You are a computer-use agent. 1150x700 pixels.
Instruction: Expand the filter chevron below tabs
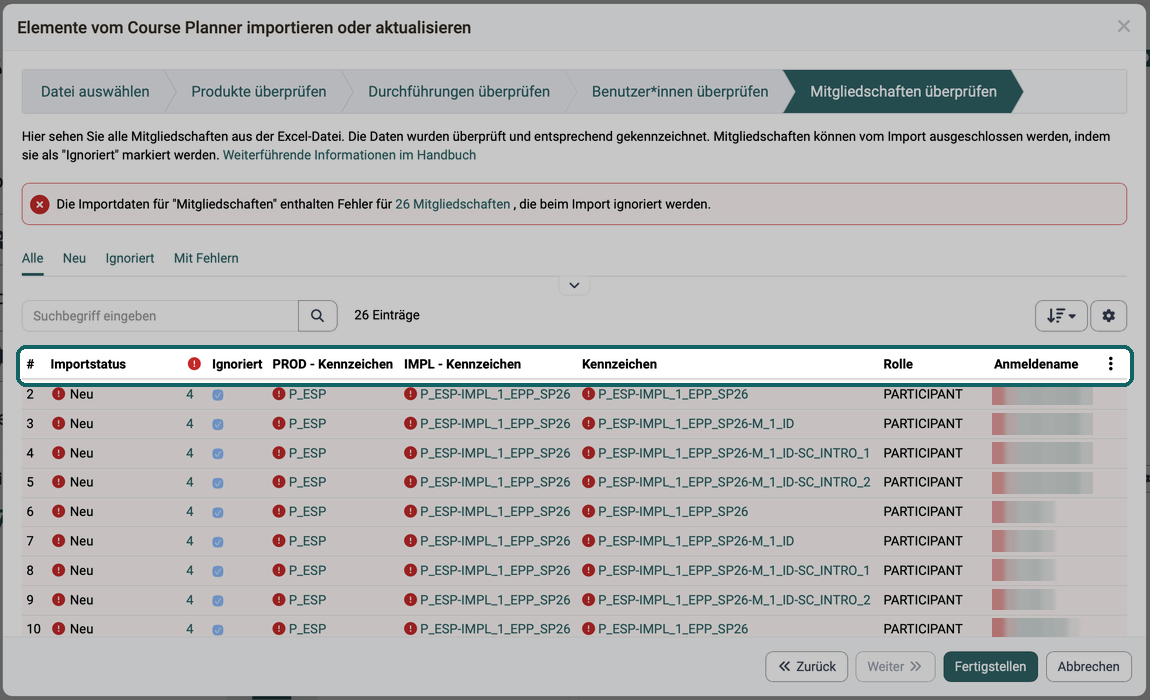(x=574, y=285)
